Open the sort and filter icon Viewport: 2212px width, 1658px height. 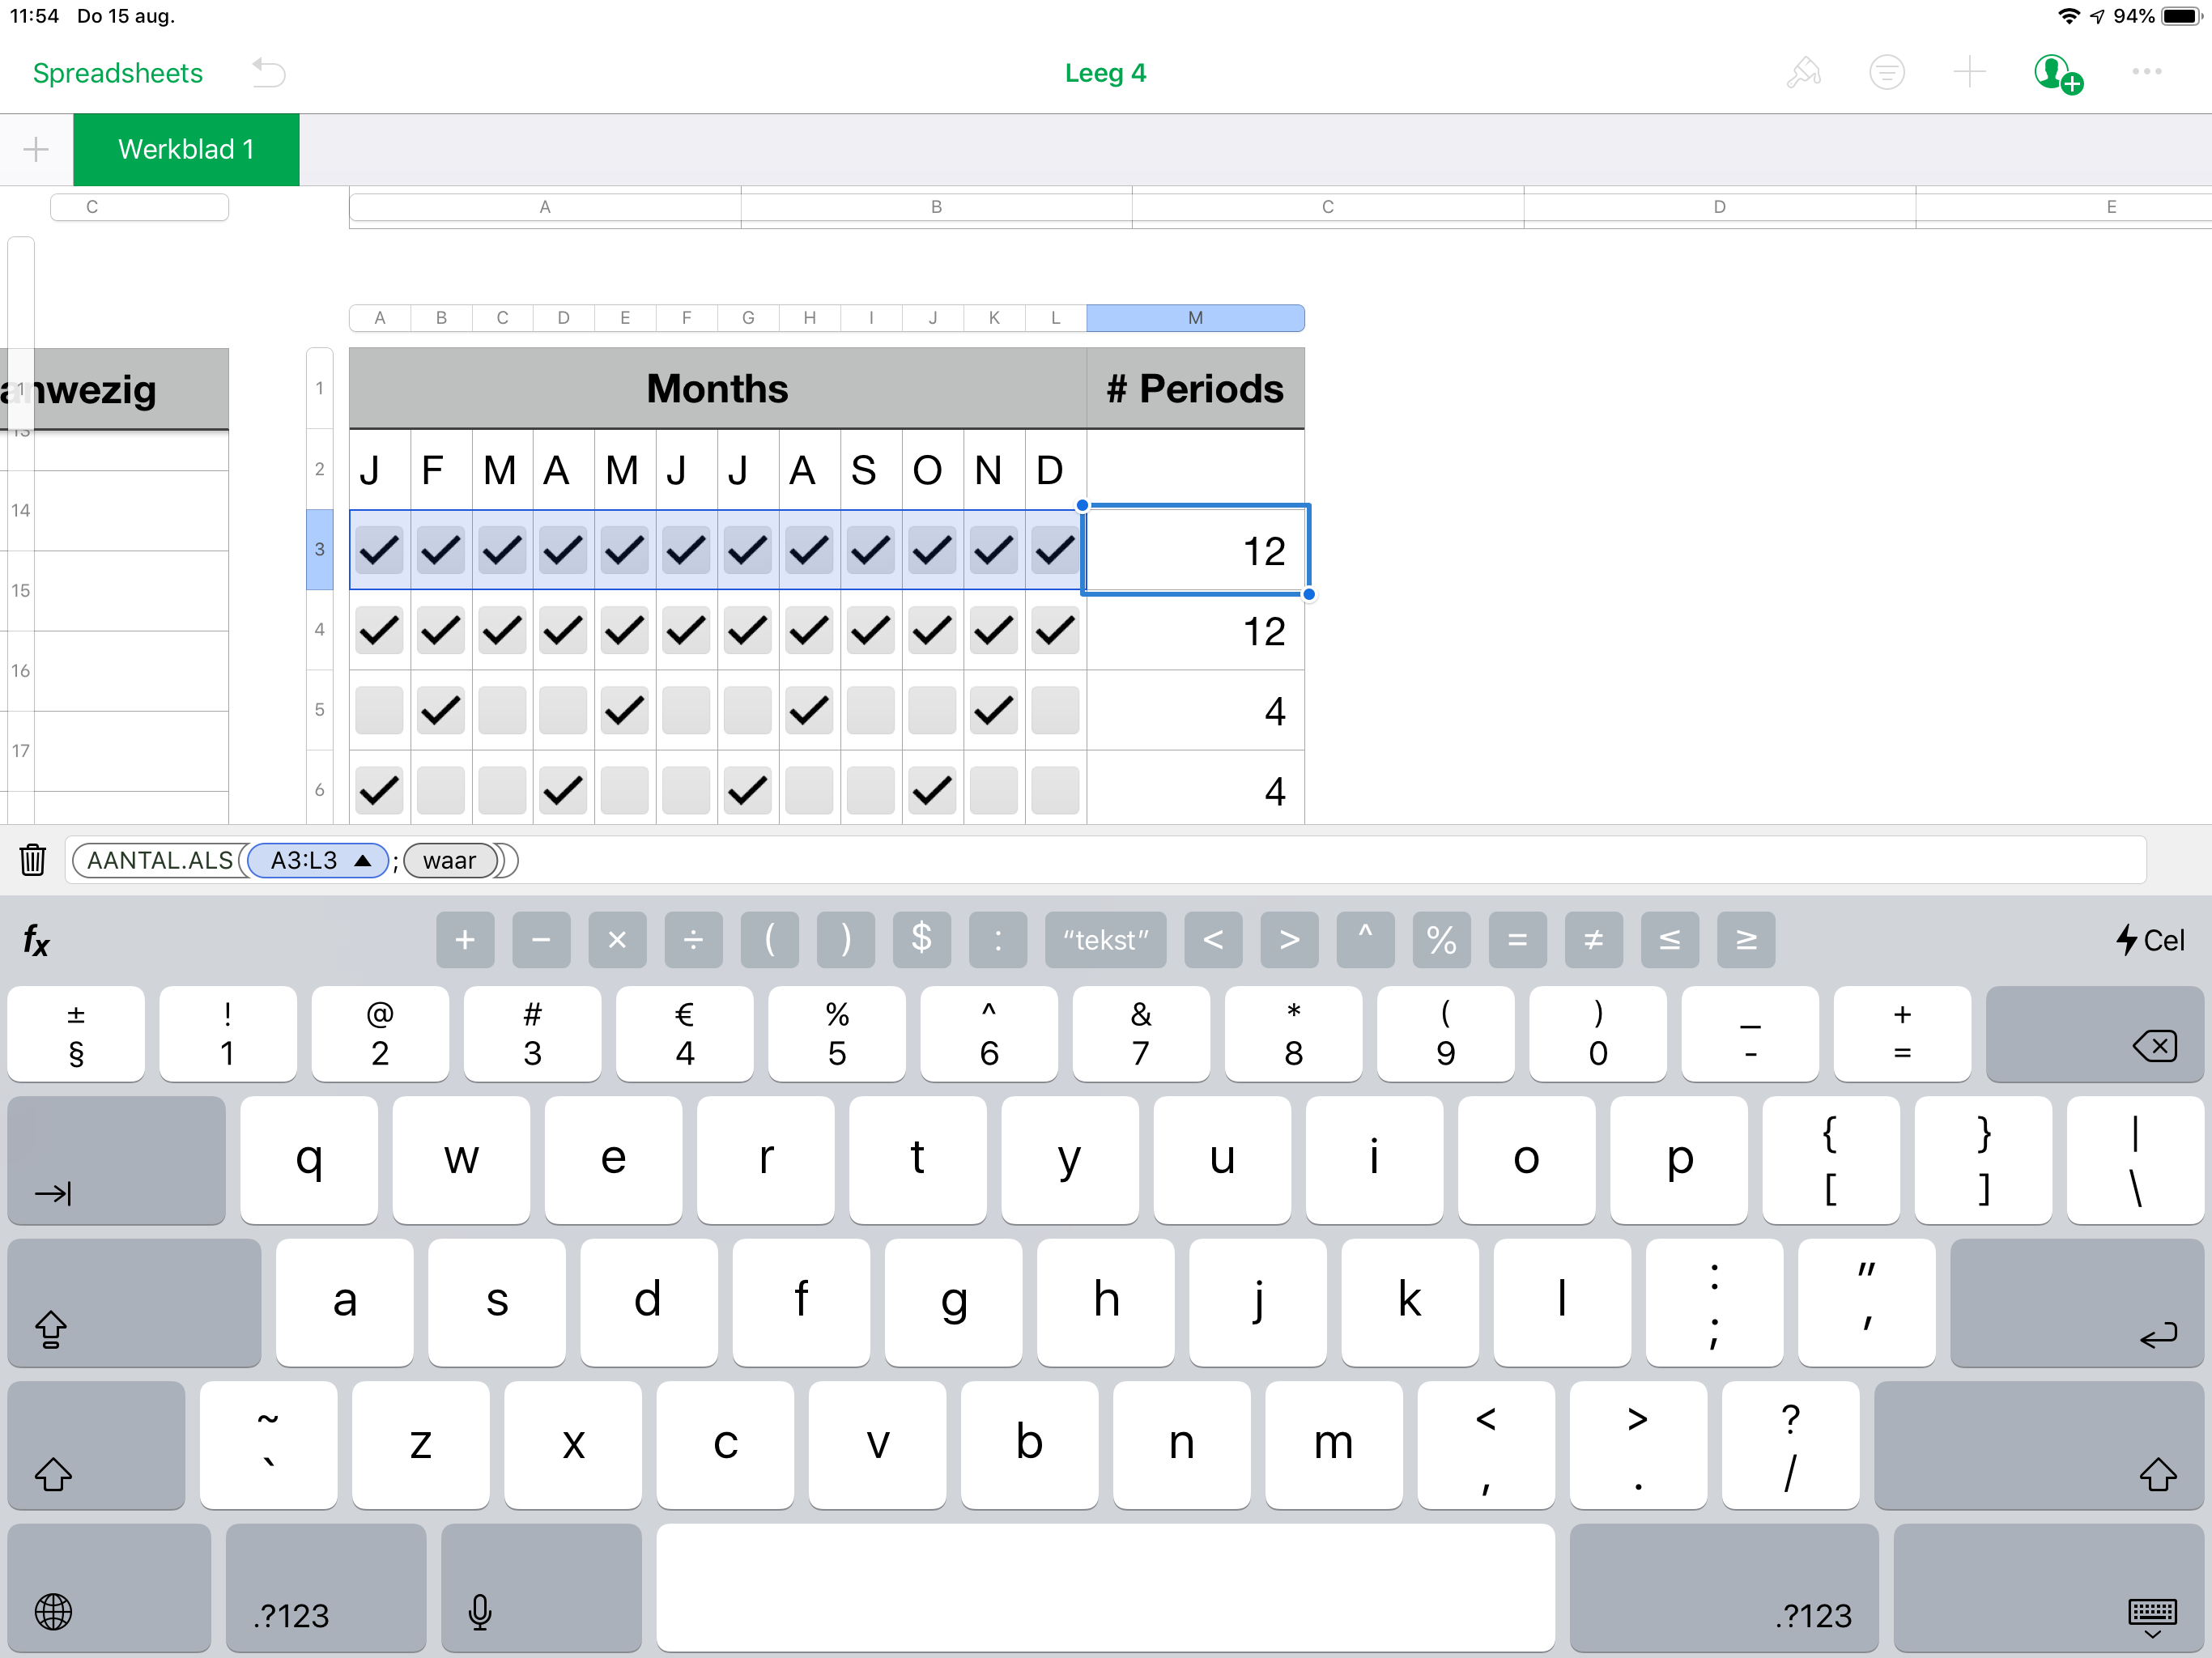[x=1886, y=73]
